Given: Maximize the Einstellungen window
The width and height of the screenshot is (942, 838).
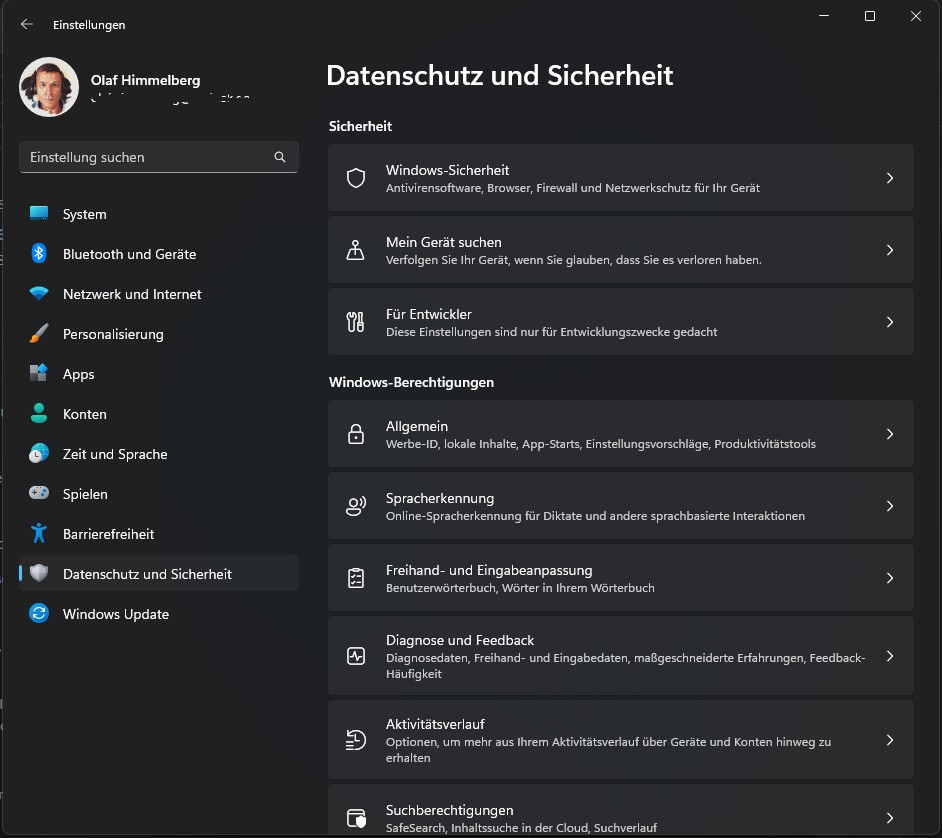Looking at the screenshot, I should tap(869, 16).
